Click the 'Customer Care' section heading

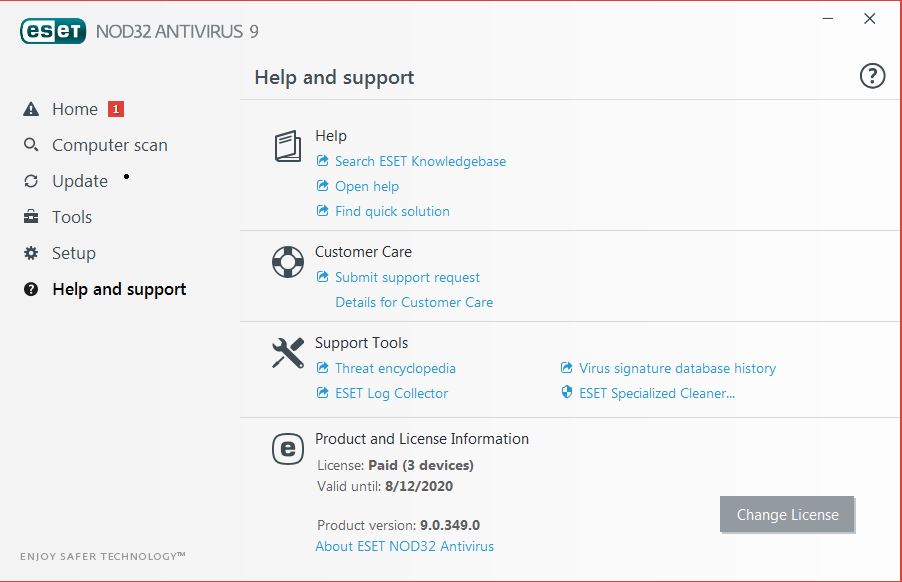[x=364, y=252]
